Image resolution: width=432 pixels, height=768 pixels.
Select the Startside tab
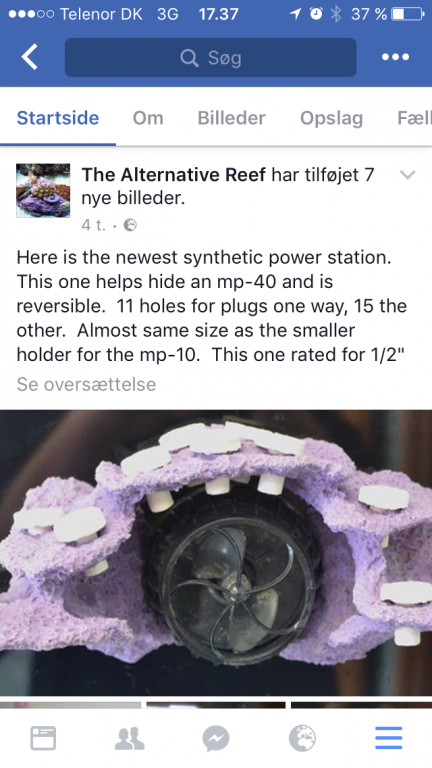(58, 118)
